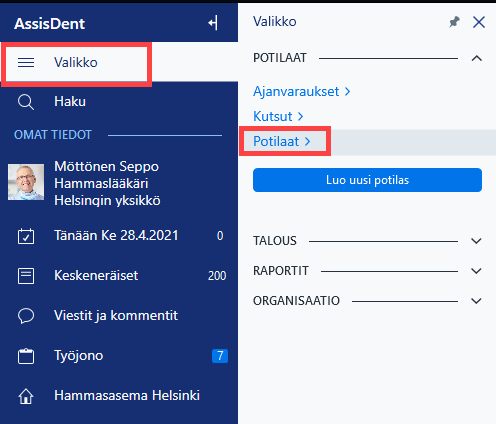Open Viestit ja kommentit speech bubble icon
This screenshot has height=424, width=496.
[26, 316]
